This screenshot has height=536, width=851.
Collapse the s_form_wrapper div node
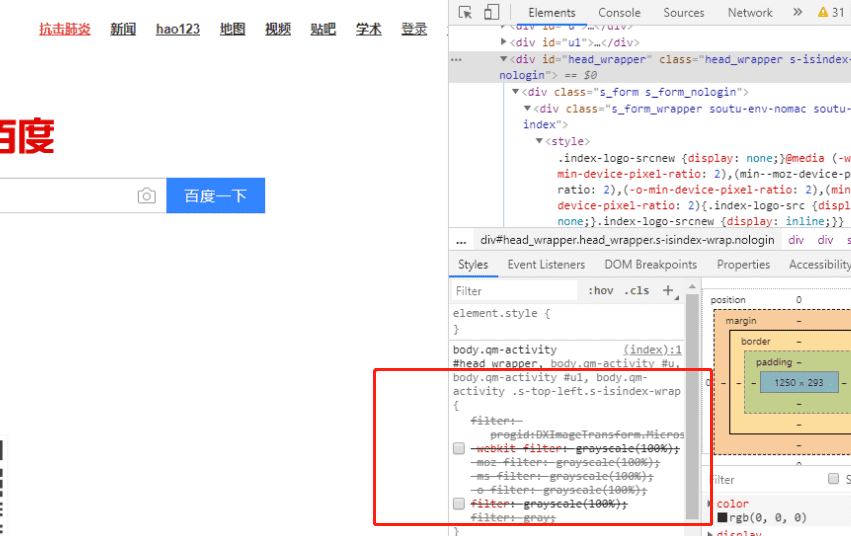pyautogui.click(x=527, y=109)
